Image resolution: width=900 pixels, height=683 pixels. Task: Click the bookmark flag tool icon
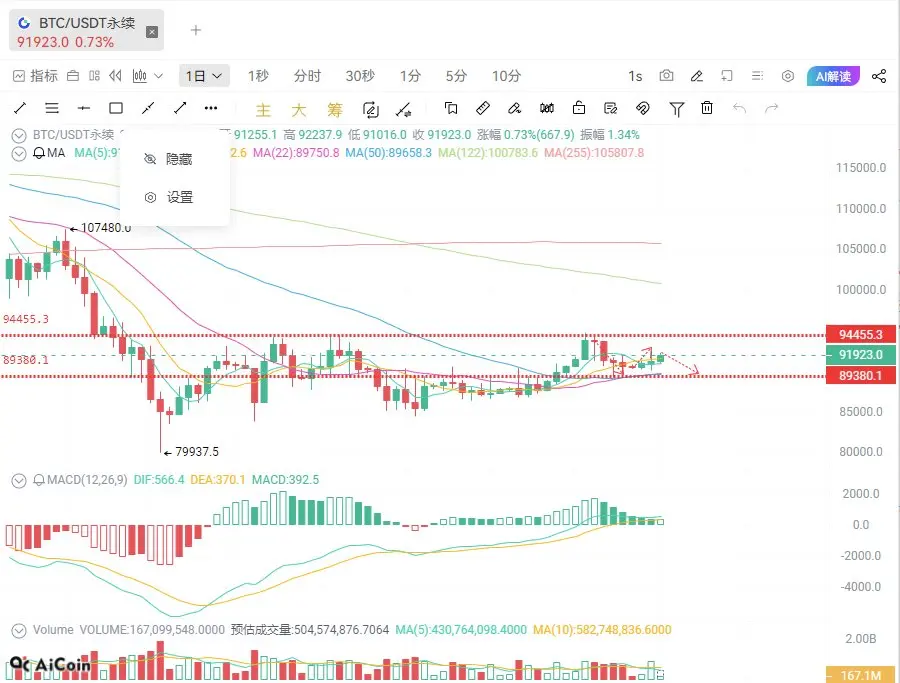pos(451,108)
